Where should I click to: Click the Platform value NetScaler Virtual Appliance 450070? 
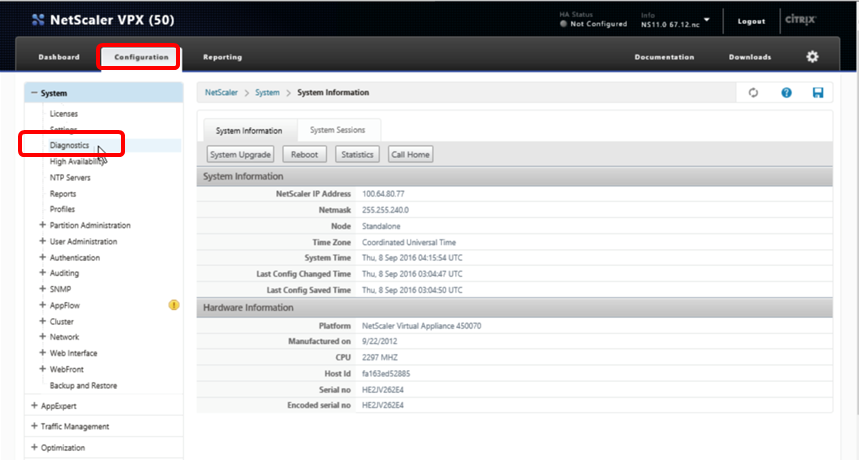pyautogui.click(x=421, y=326)
